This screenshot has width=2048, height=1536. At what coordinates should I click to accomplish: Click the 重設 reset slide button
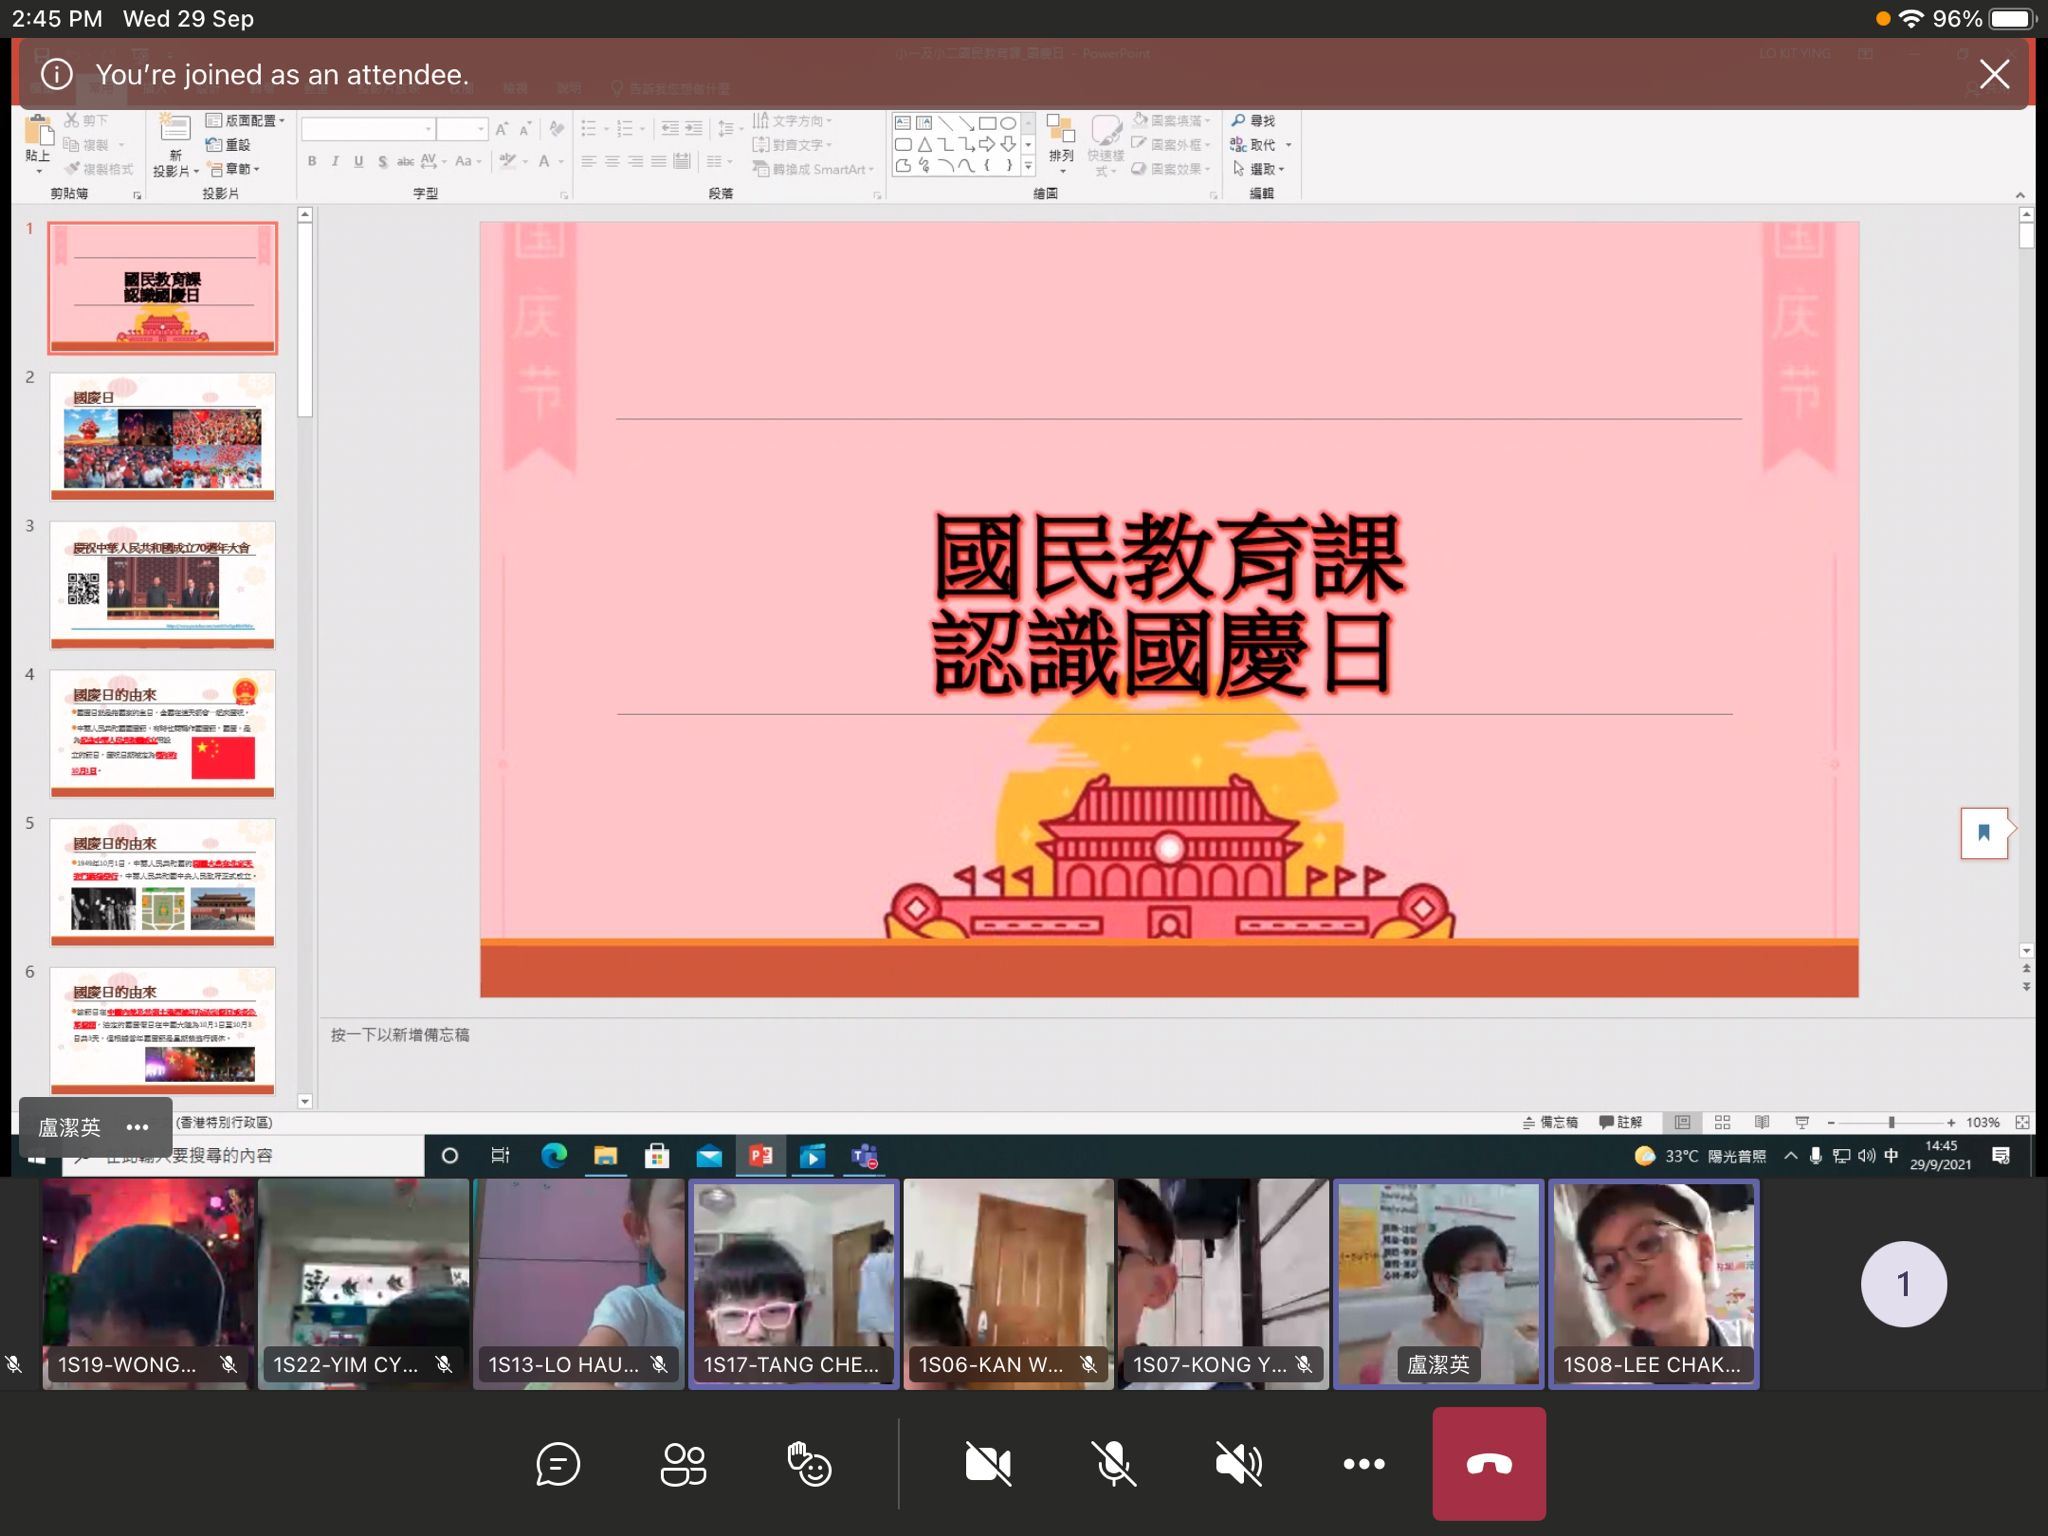click(228, 145)
